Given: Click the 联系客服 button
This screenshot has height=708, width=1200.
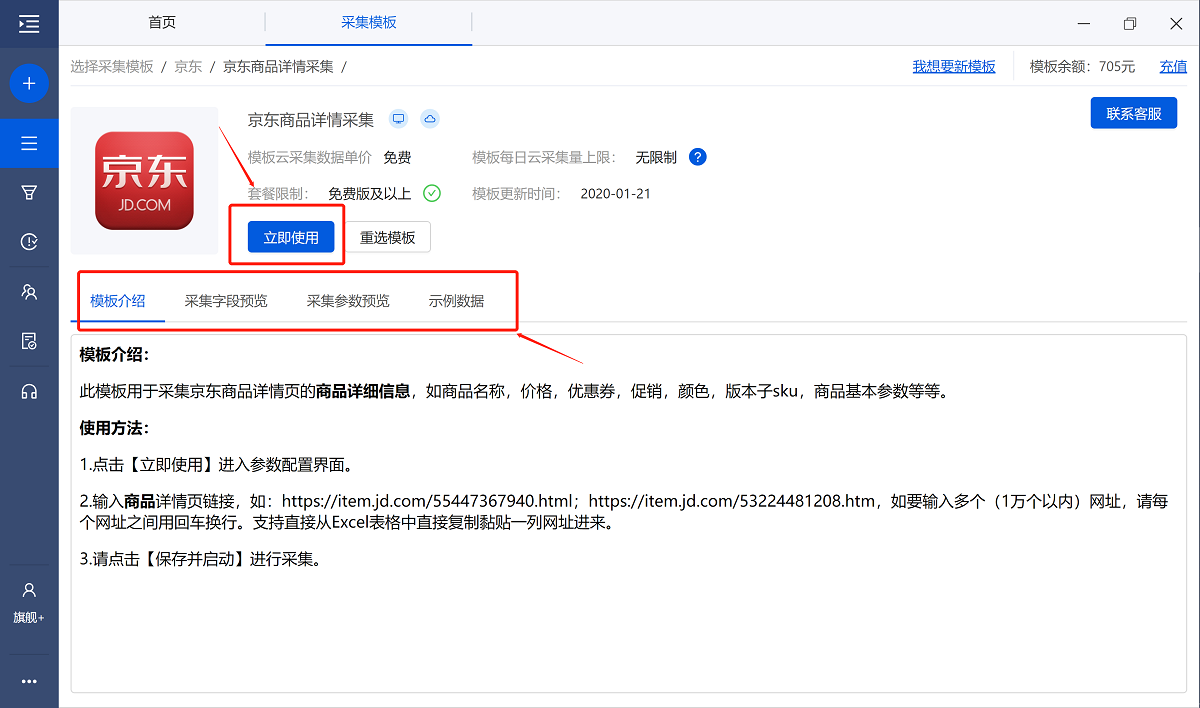Looking at the screenshot, I should click(1134, 113).
